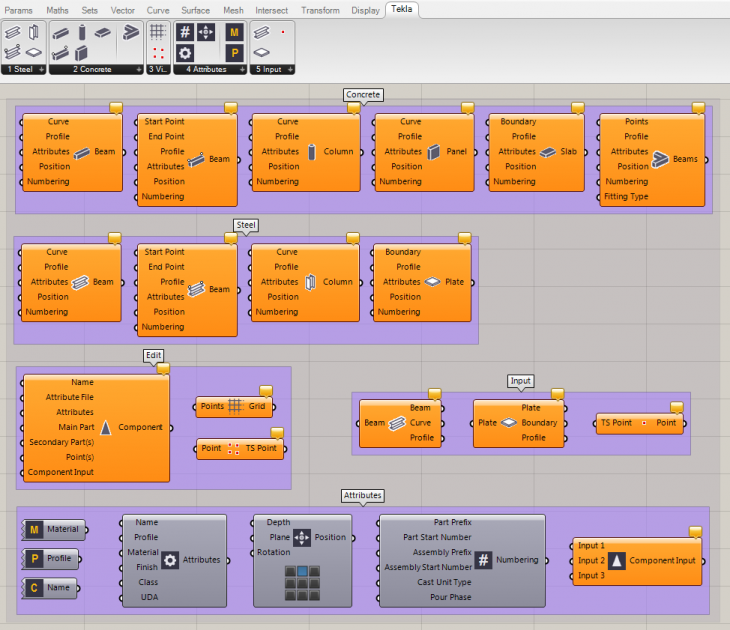730x630 pixels.
Task: Pick the Steel Plate tool in the toolbar
Action: (x=34, y=53)
